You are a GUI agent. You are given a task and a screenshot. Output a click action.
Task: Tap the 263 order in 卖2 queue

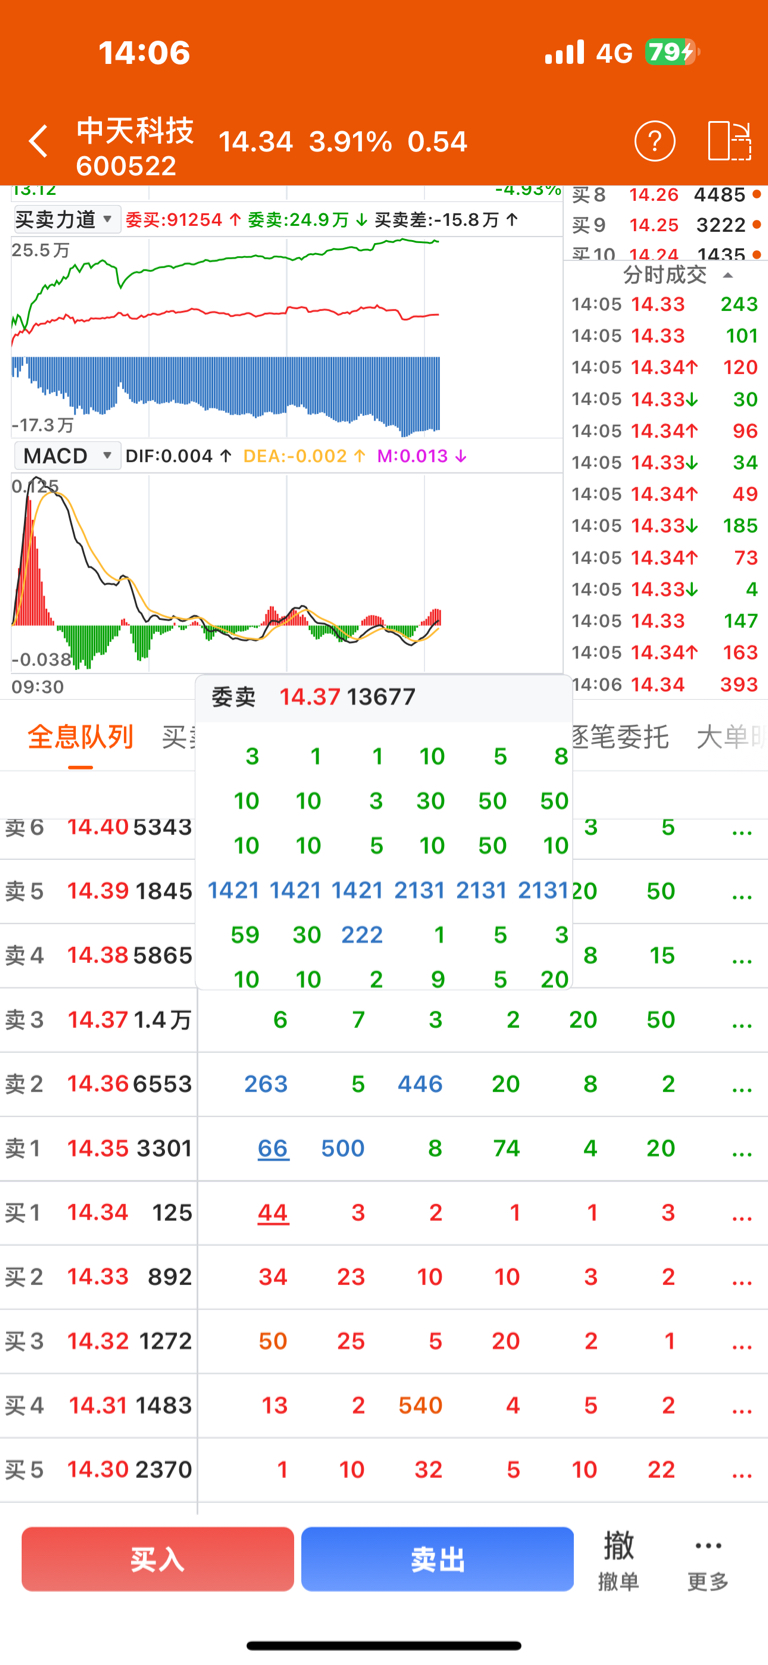pos(266,1084)
